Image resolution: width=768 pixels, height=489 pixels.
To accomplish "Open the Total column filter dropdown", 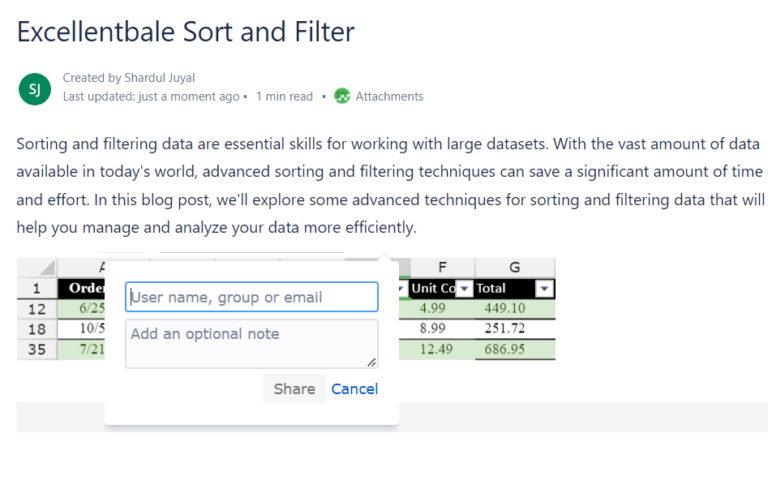I will (x=544, y=289).
